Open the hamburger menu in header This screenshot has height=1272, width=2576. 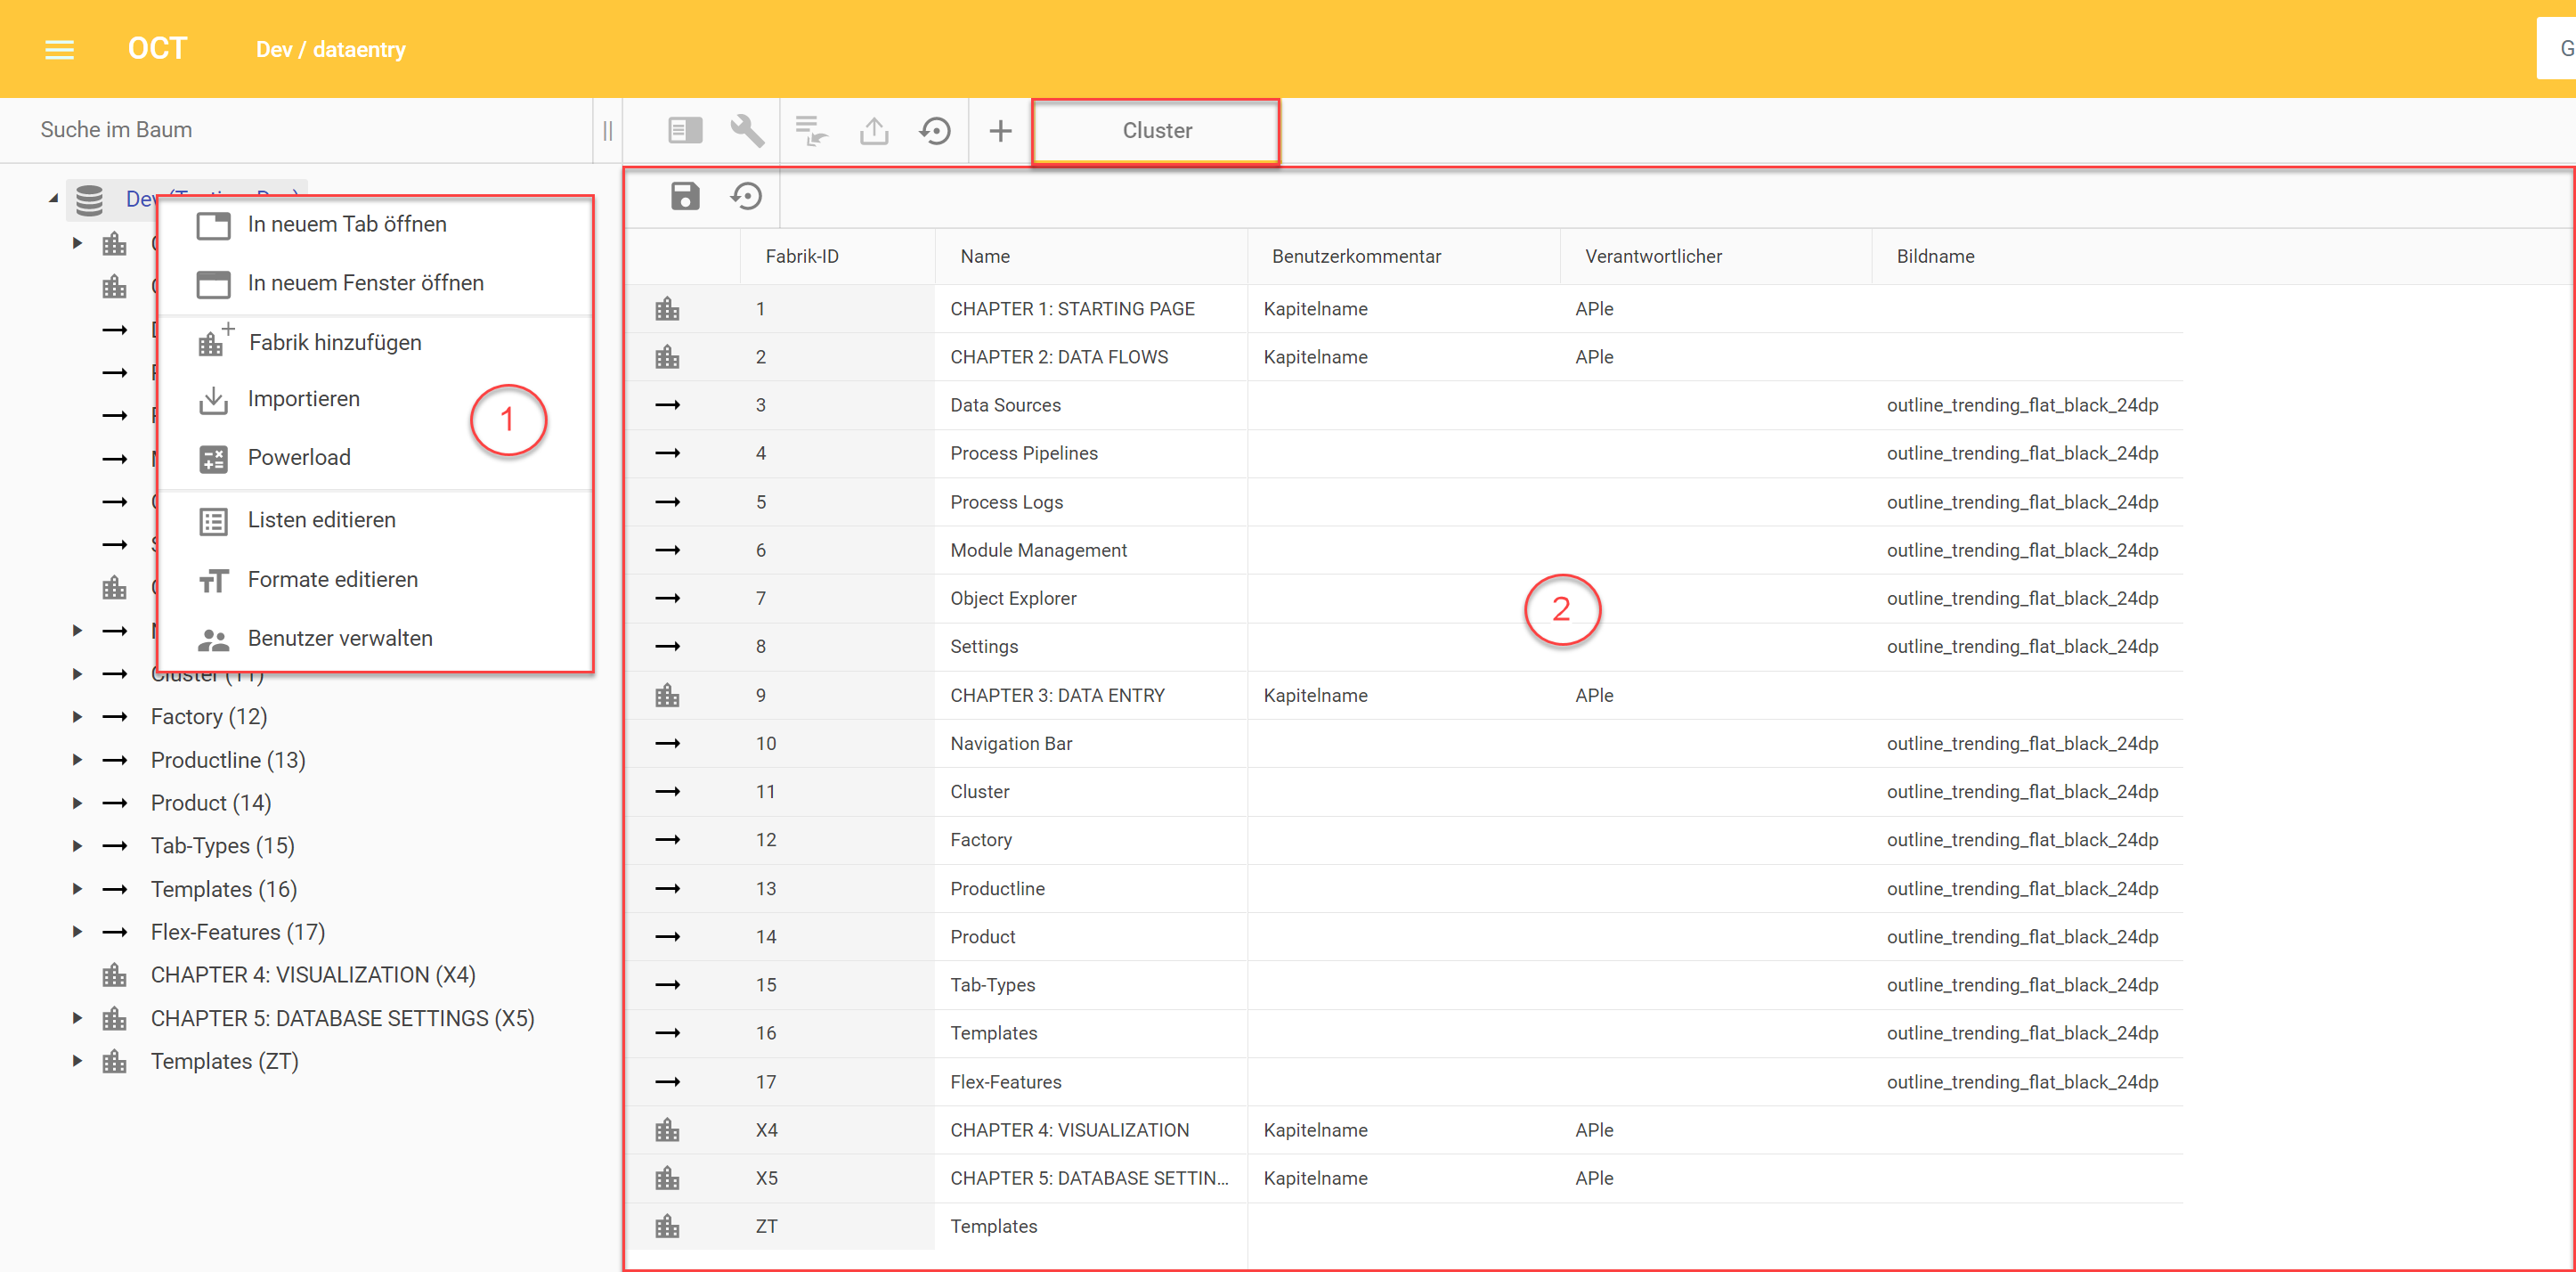(x=59, y=49)
